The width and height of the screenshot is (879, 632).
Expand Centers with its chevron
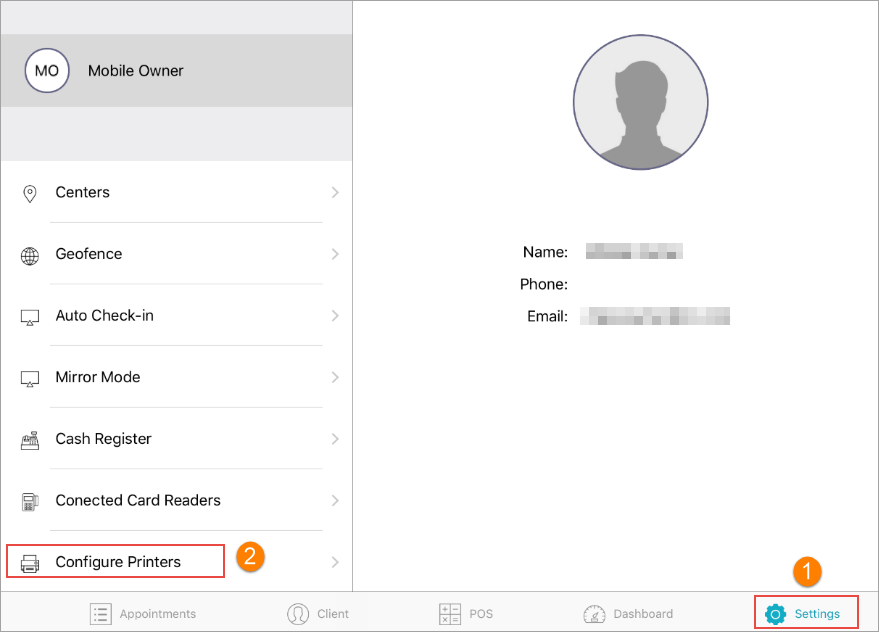pyautogui.click(x=335, y=192)
